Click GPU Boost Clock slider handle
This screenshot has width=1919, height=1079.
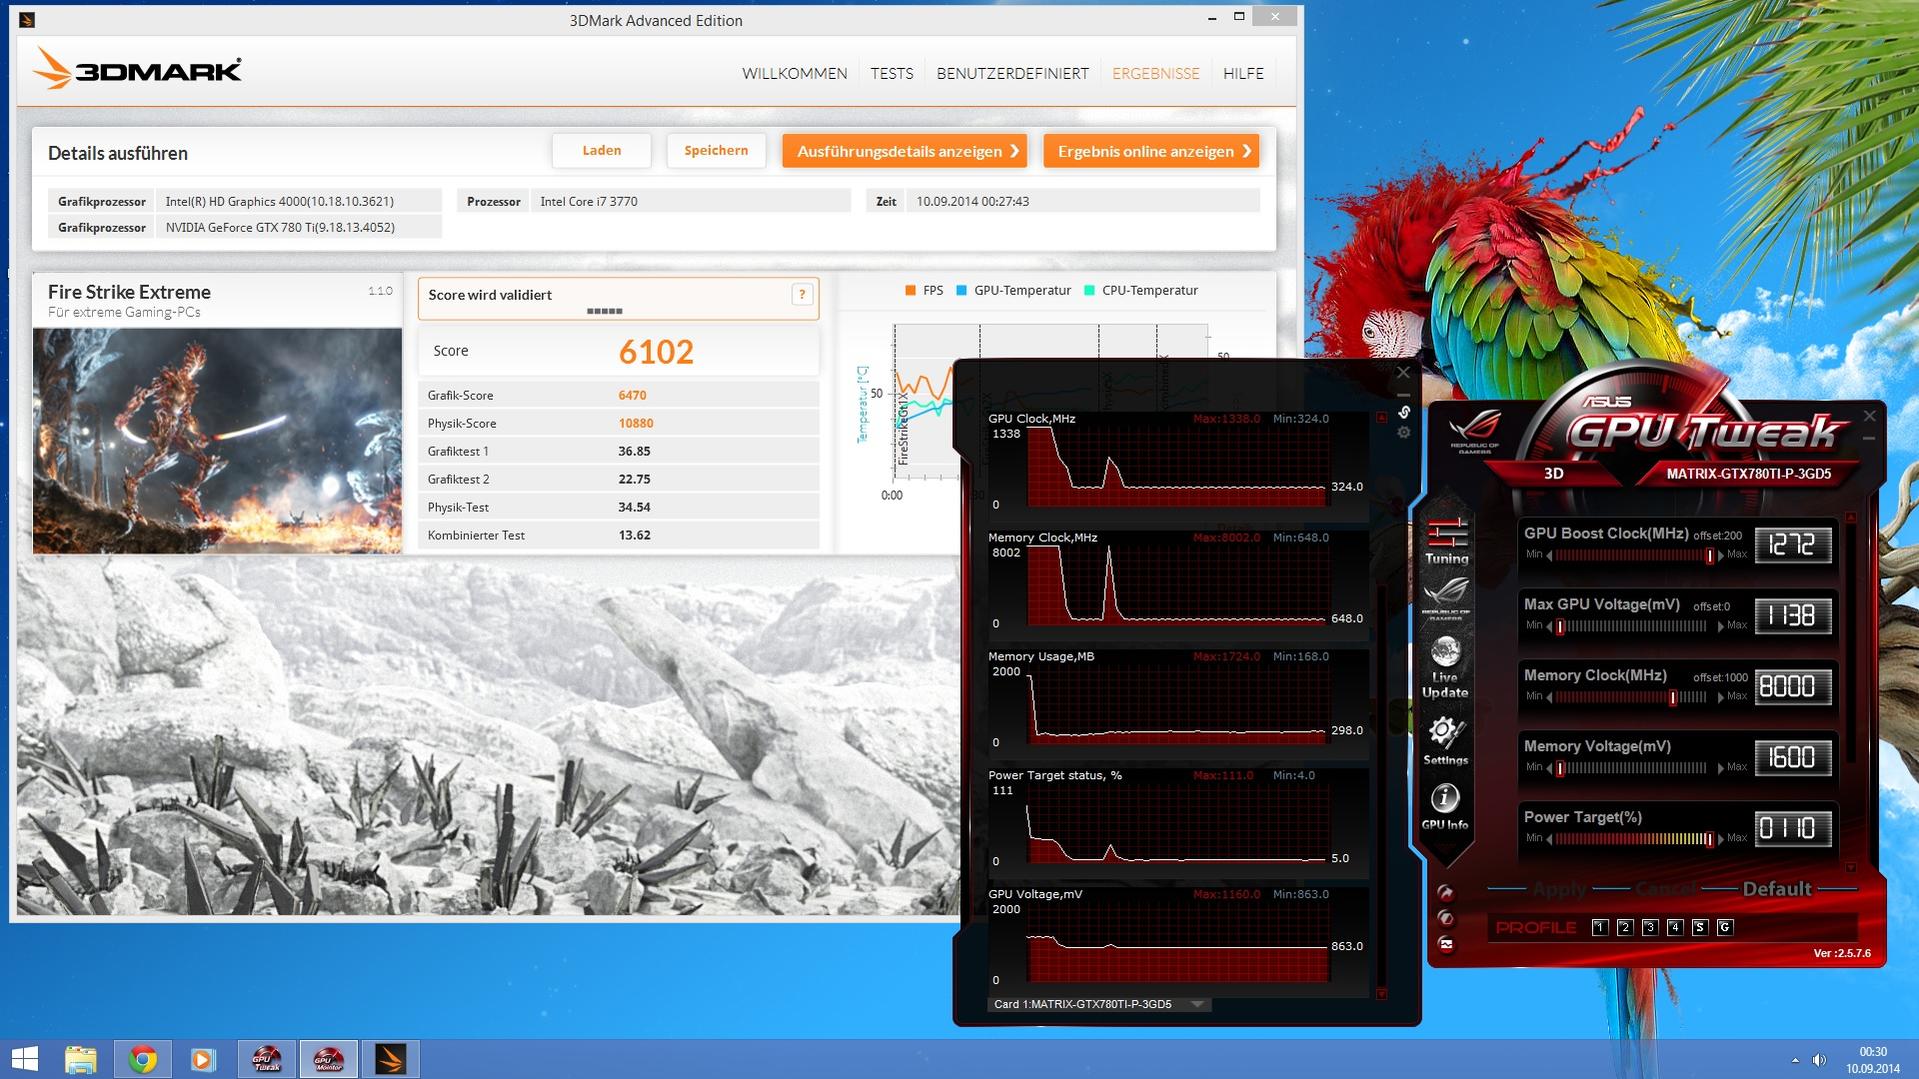click(1709, 555)
